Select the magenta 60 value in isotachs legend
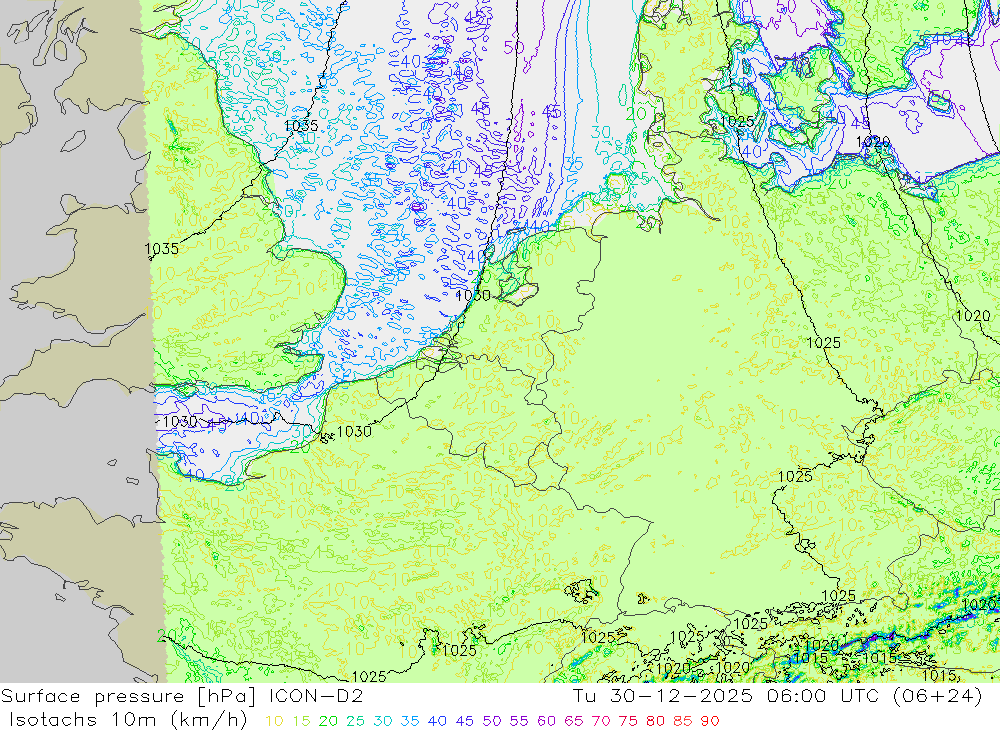Screen dimensions: 1000x733 pyautogui.click(x=547, y=722)
